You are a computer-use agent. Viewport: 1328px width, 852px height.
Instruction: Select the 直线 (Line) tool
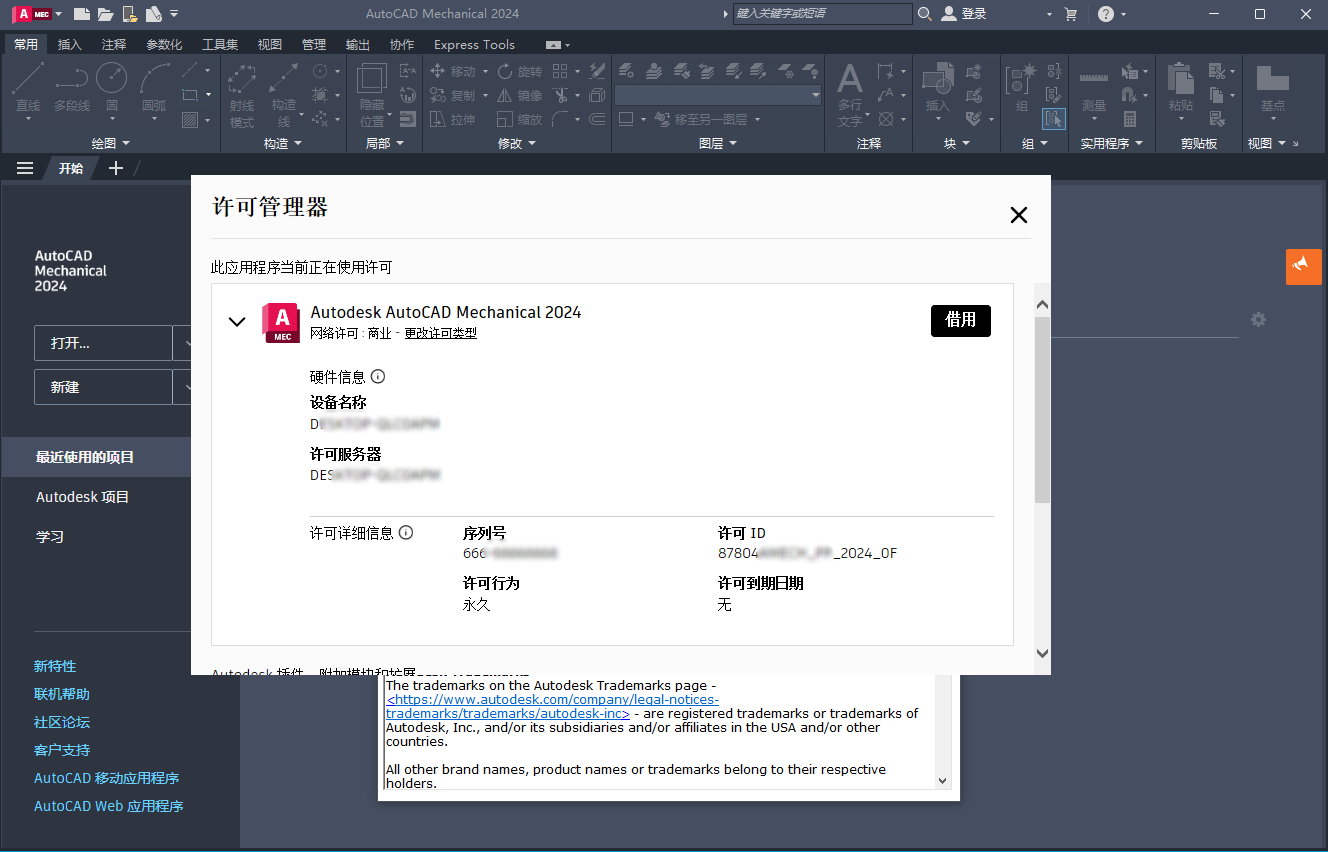pos(27,88)
